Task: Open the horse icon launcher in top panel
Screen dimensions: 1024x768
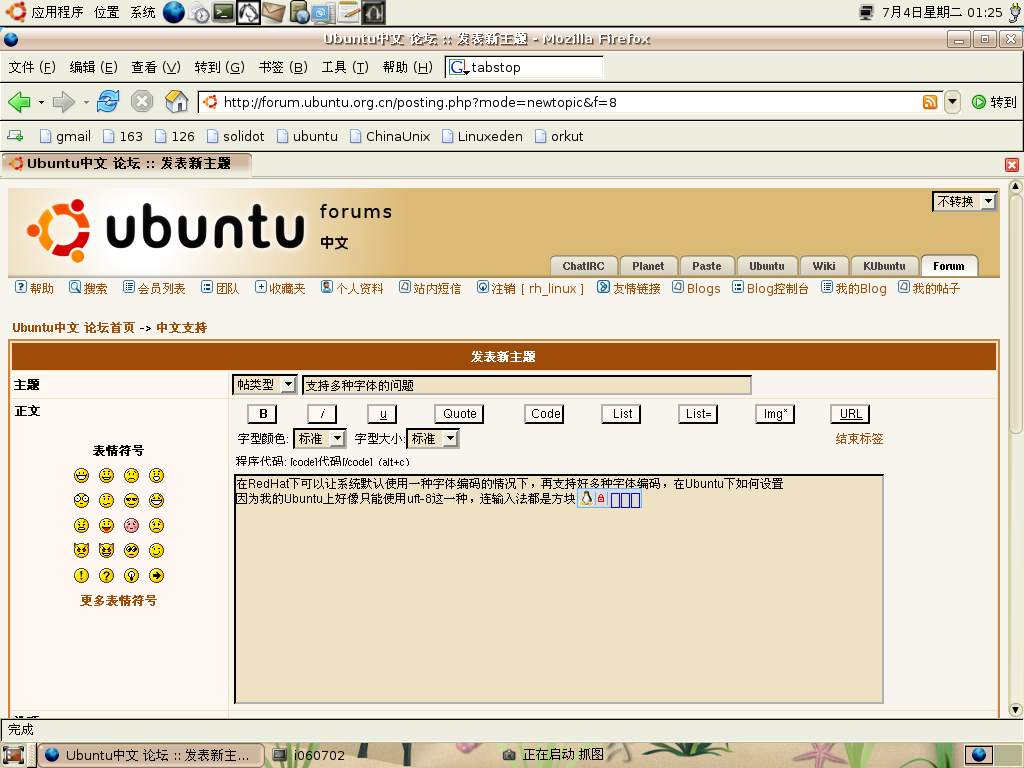Action: pyautogui.click(x=248, y=12)
